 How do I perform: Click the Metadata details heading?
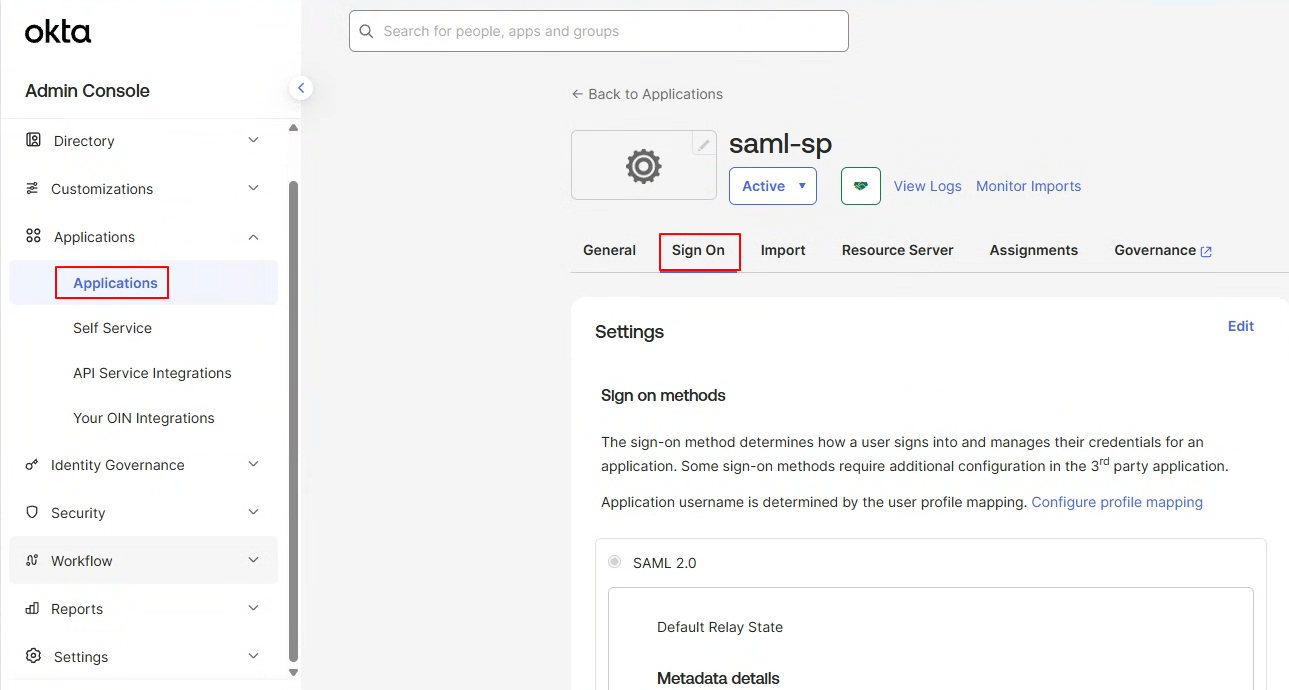tap(718, 678)
